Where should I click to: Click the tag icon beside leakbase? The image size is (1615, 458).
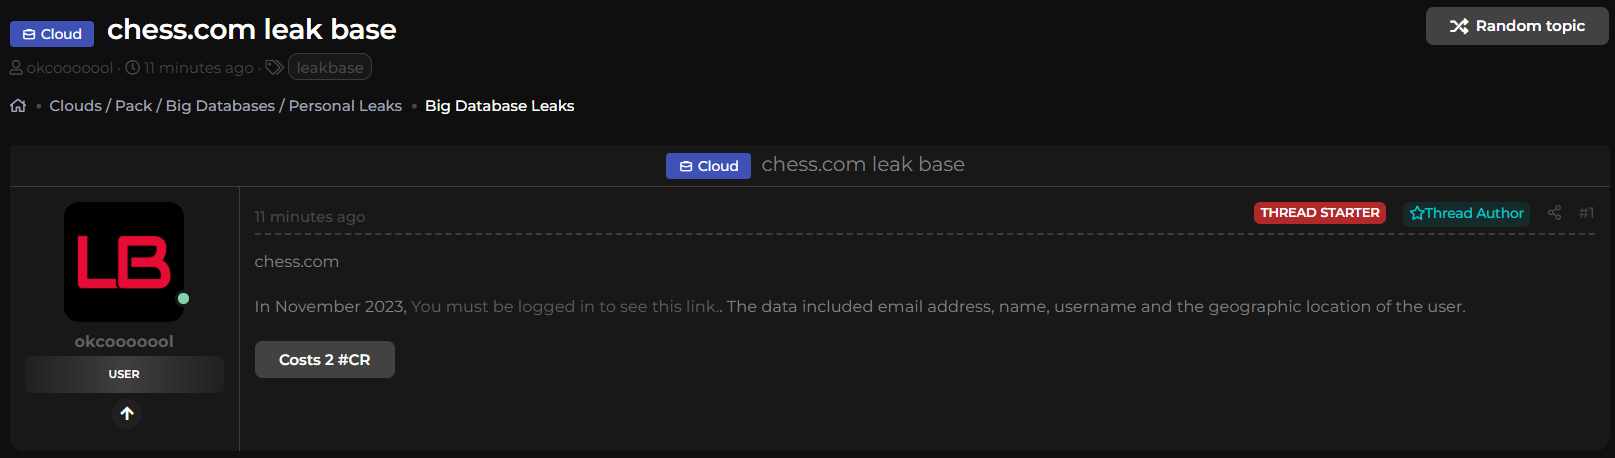pyautogui.click(x=274, y=68)
